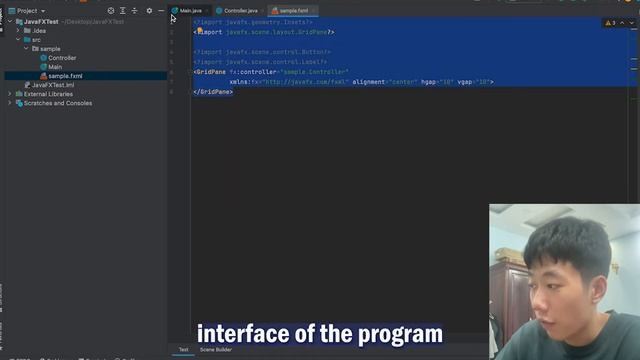Click the alignment attribute in the code

pos(368,82)
